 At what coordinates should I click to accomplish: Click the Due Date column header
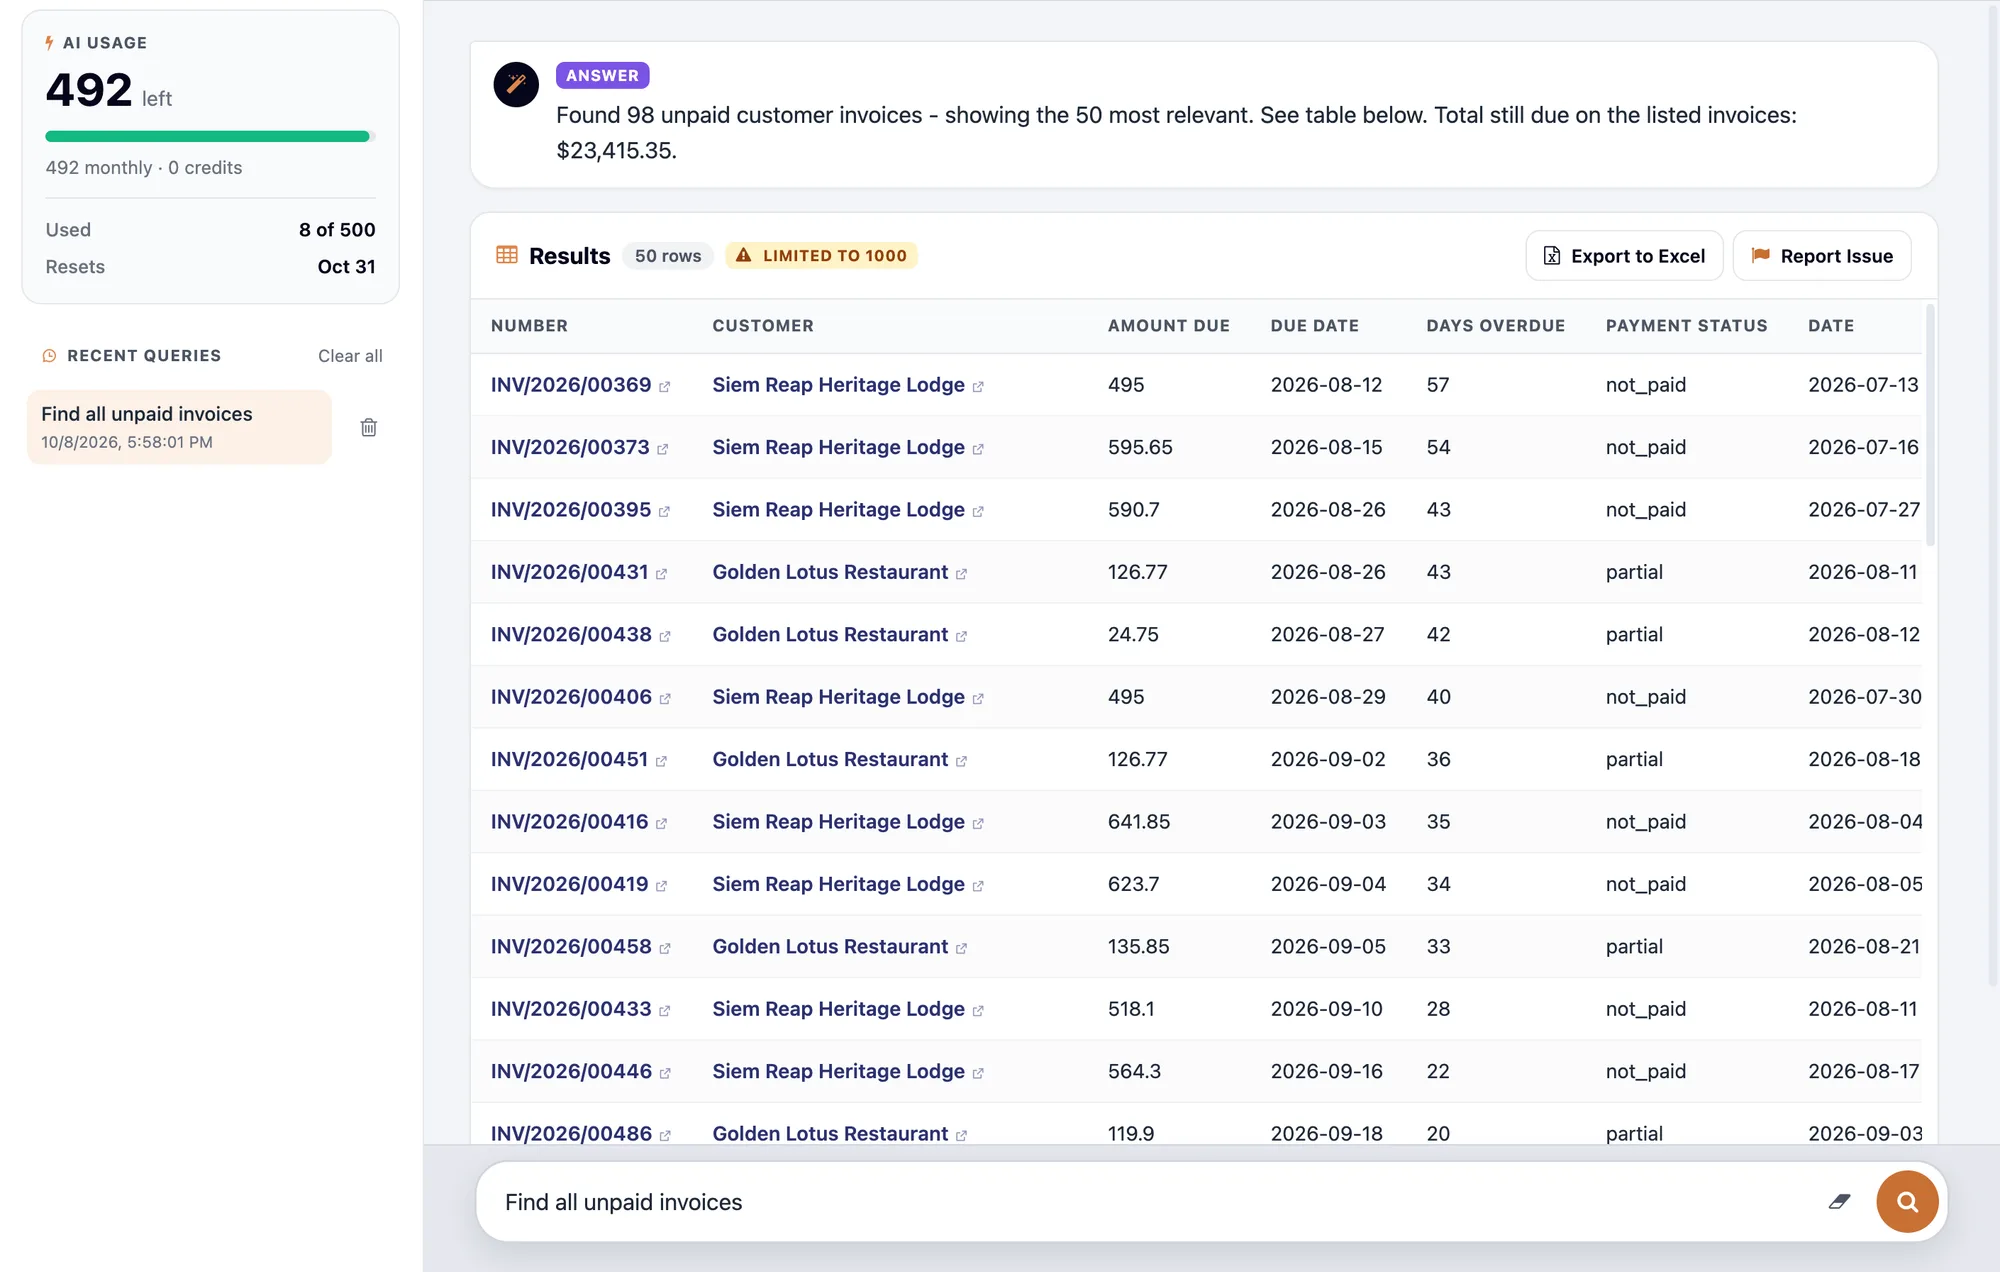1314,326
